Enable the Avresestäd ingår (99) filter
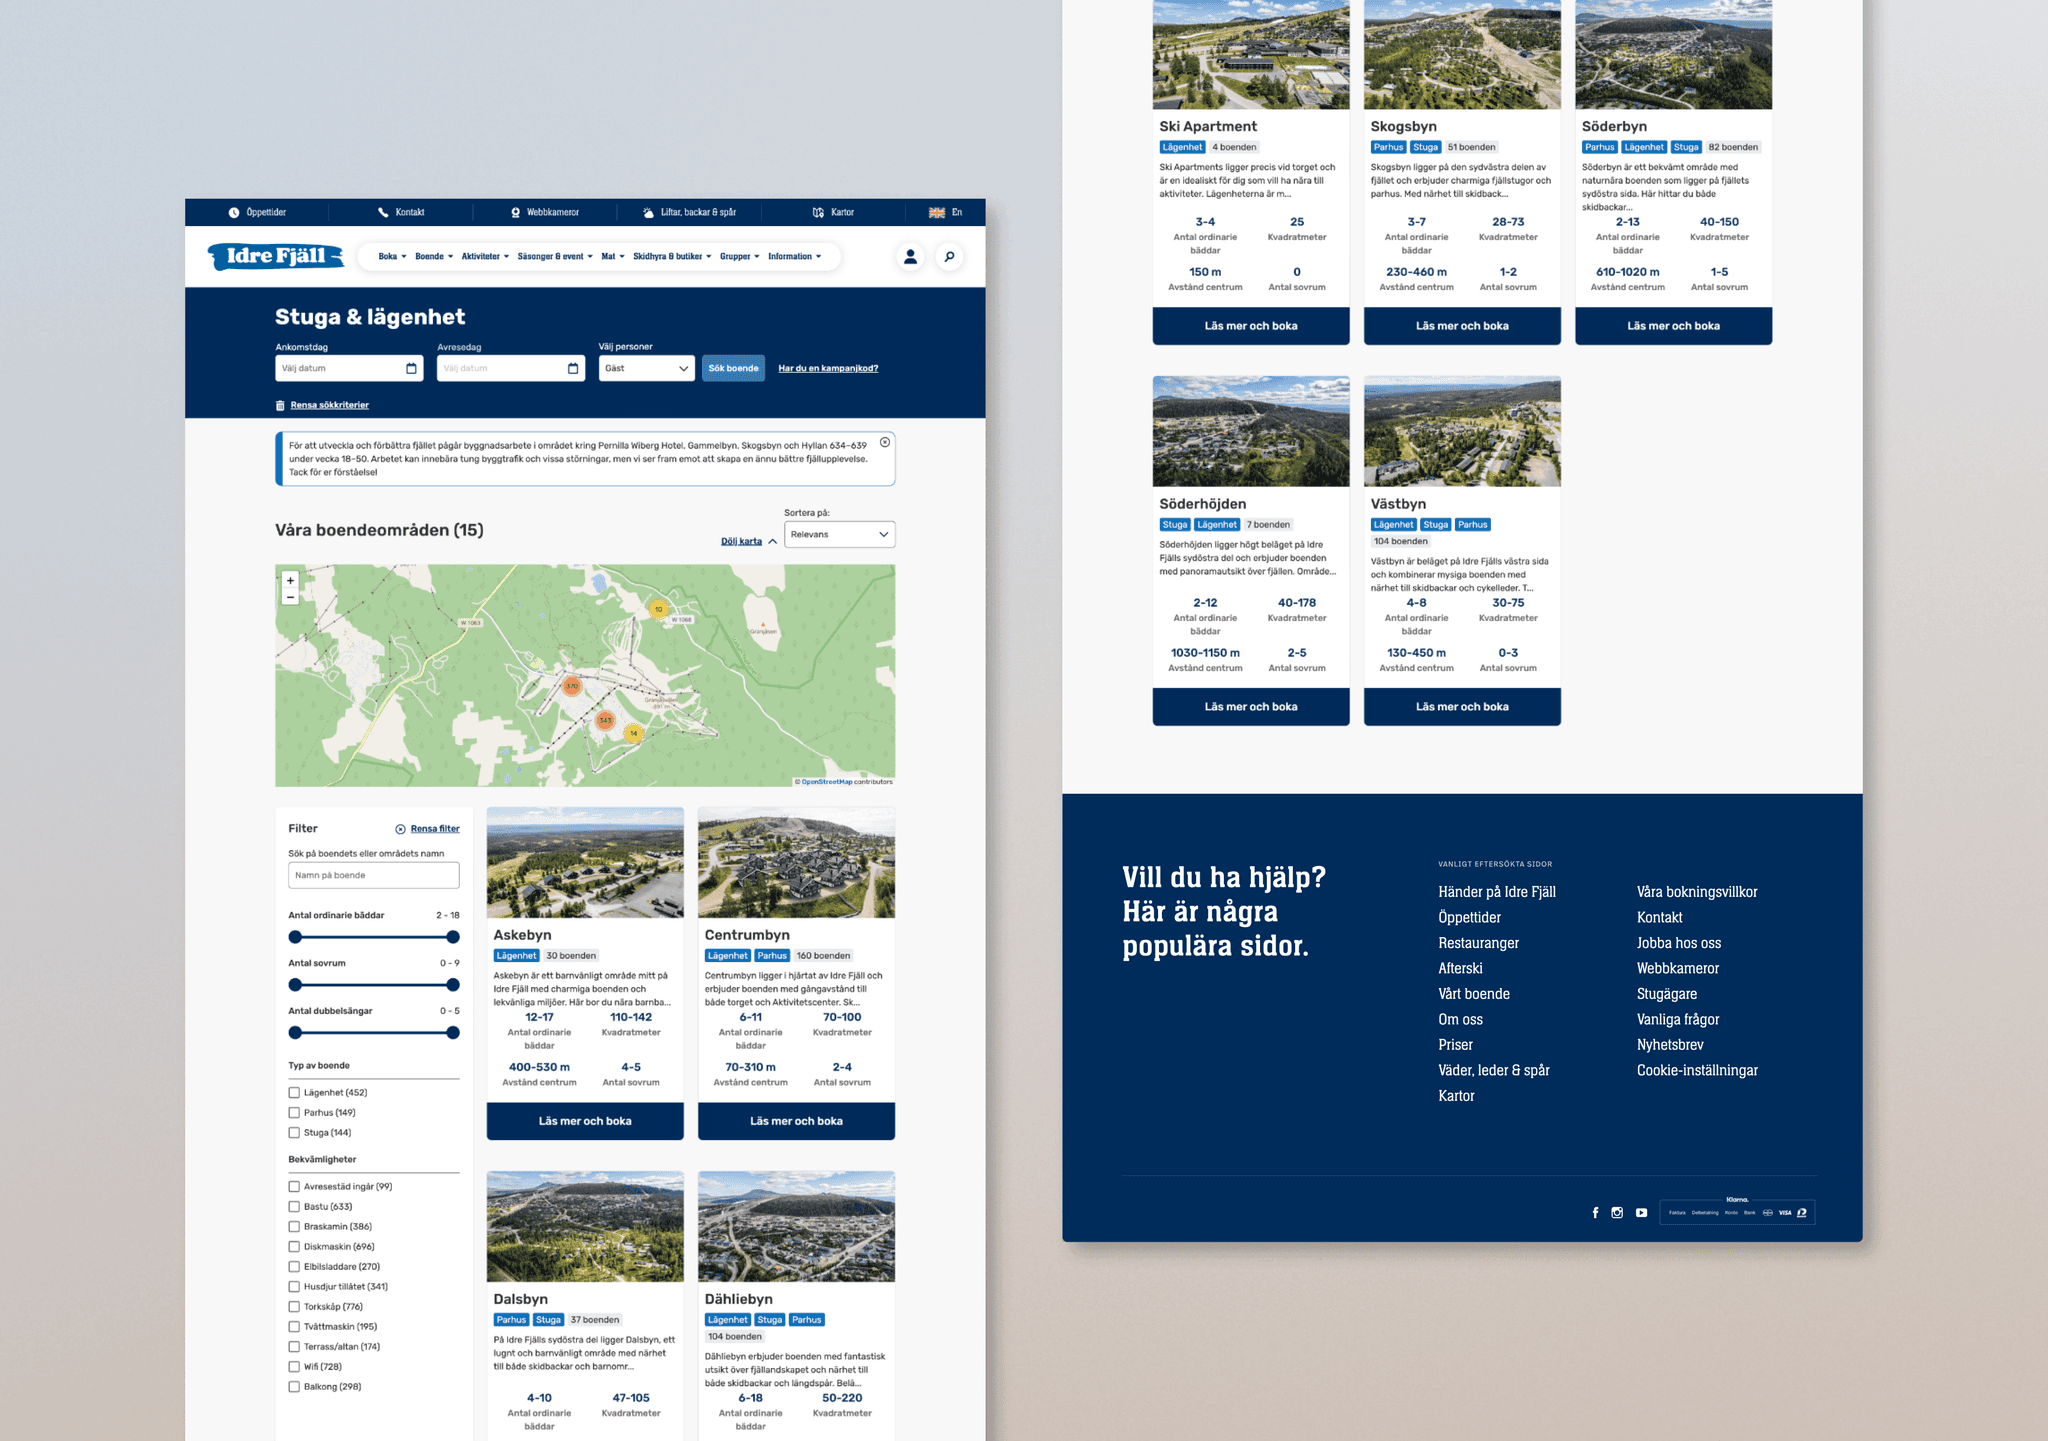The width and height of the screenshot is (2048, 1441). [294, 1187]
